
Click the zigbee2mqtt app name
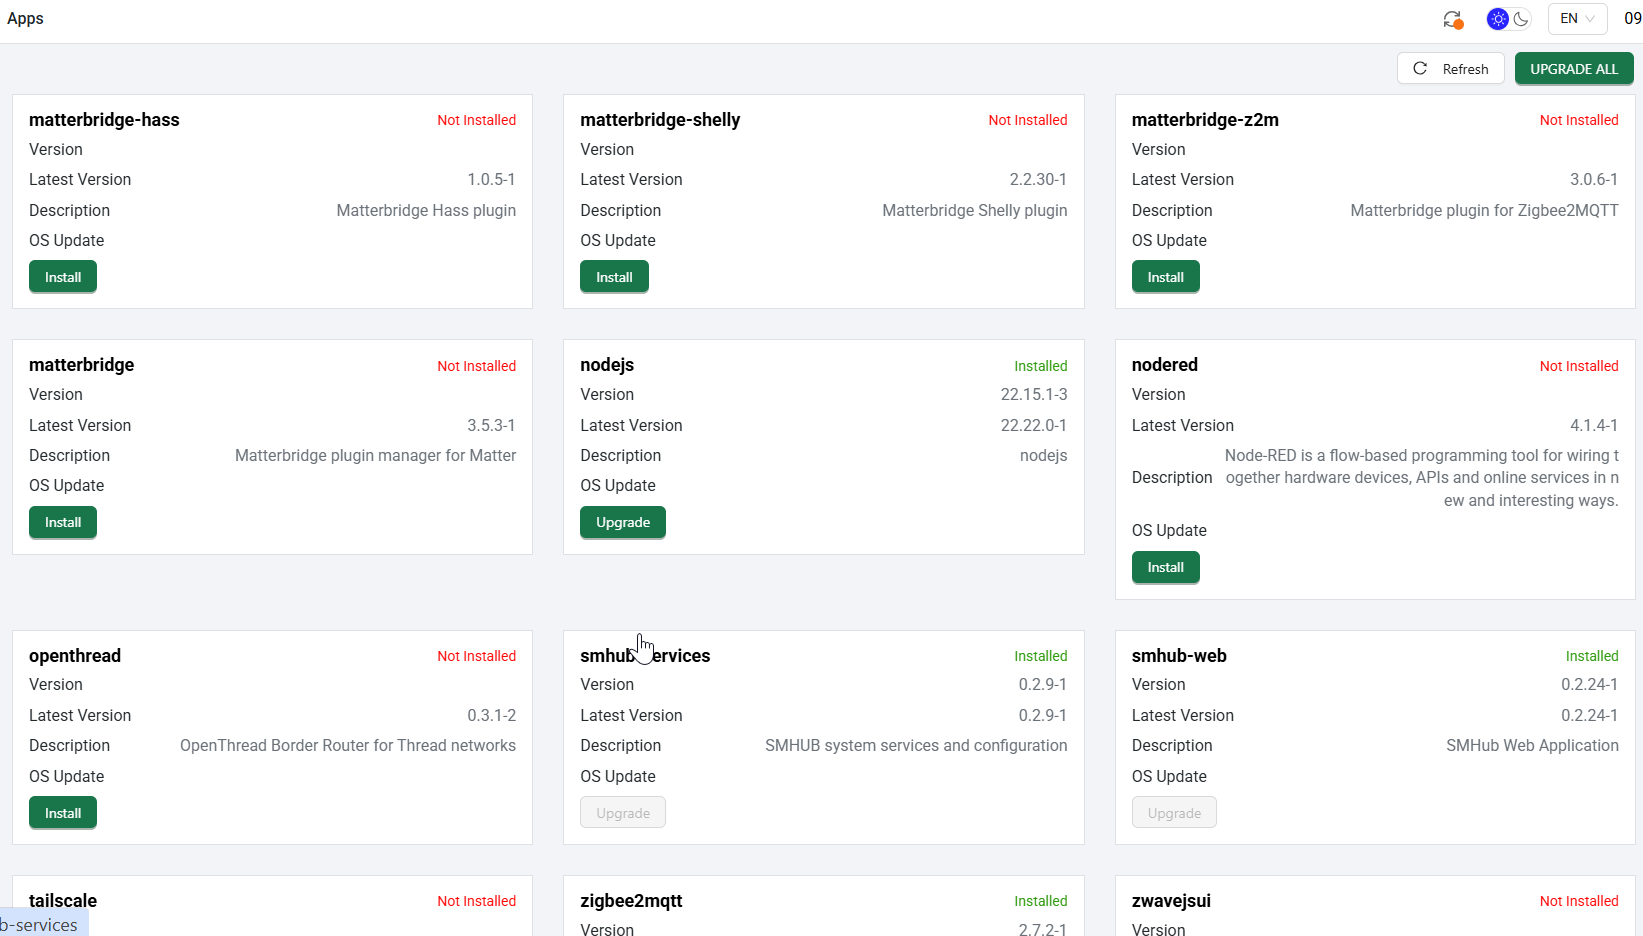tap(631, 901)
